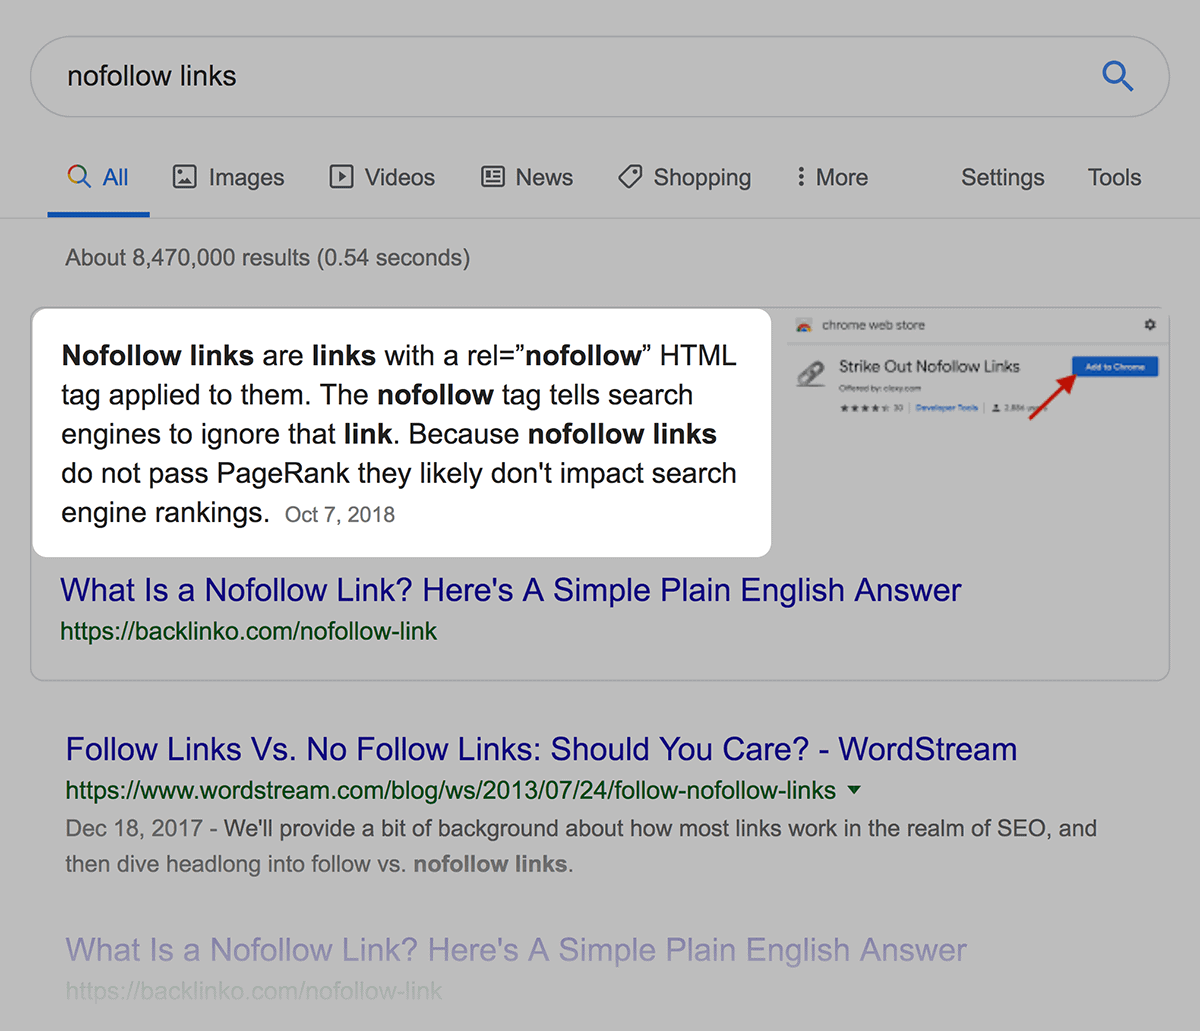
Task: Click the Videos play icon
Action: 341,177
